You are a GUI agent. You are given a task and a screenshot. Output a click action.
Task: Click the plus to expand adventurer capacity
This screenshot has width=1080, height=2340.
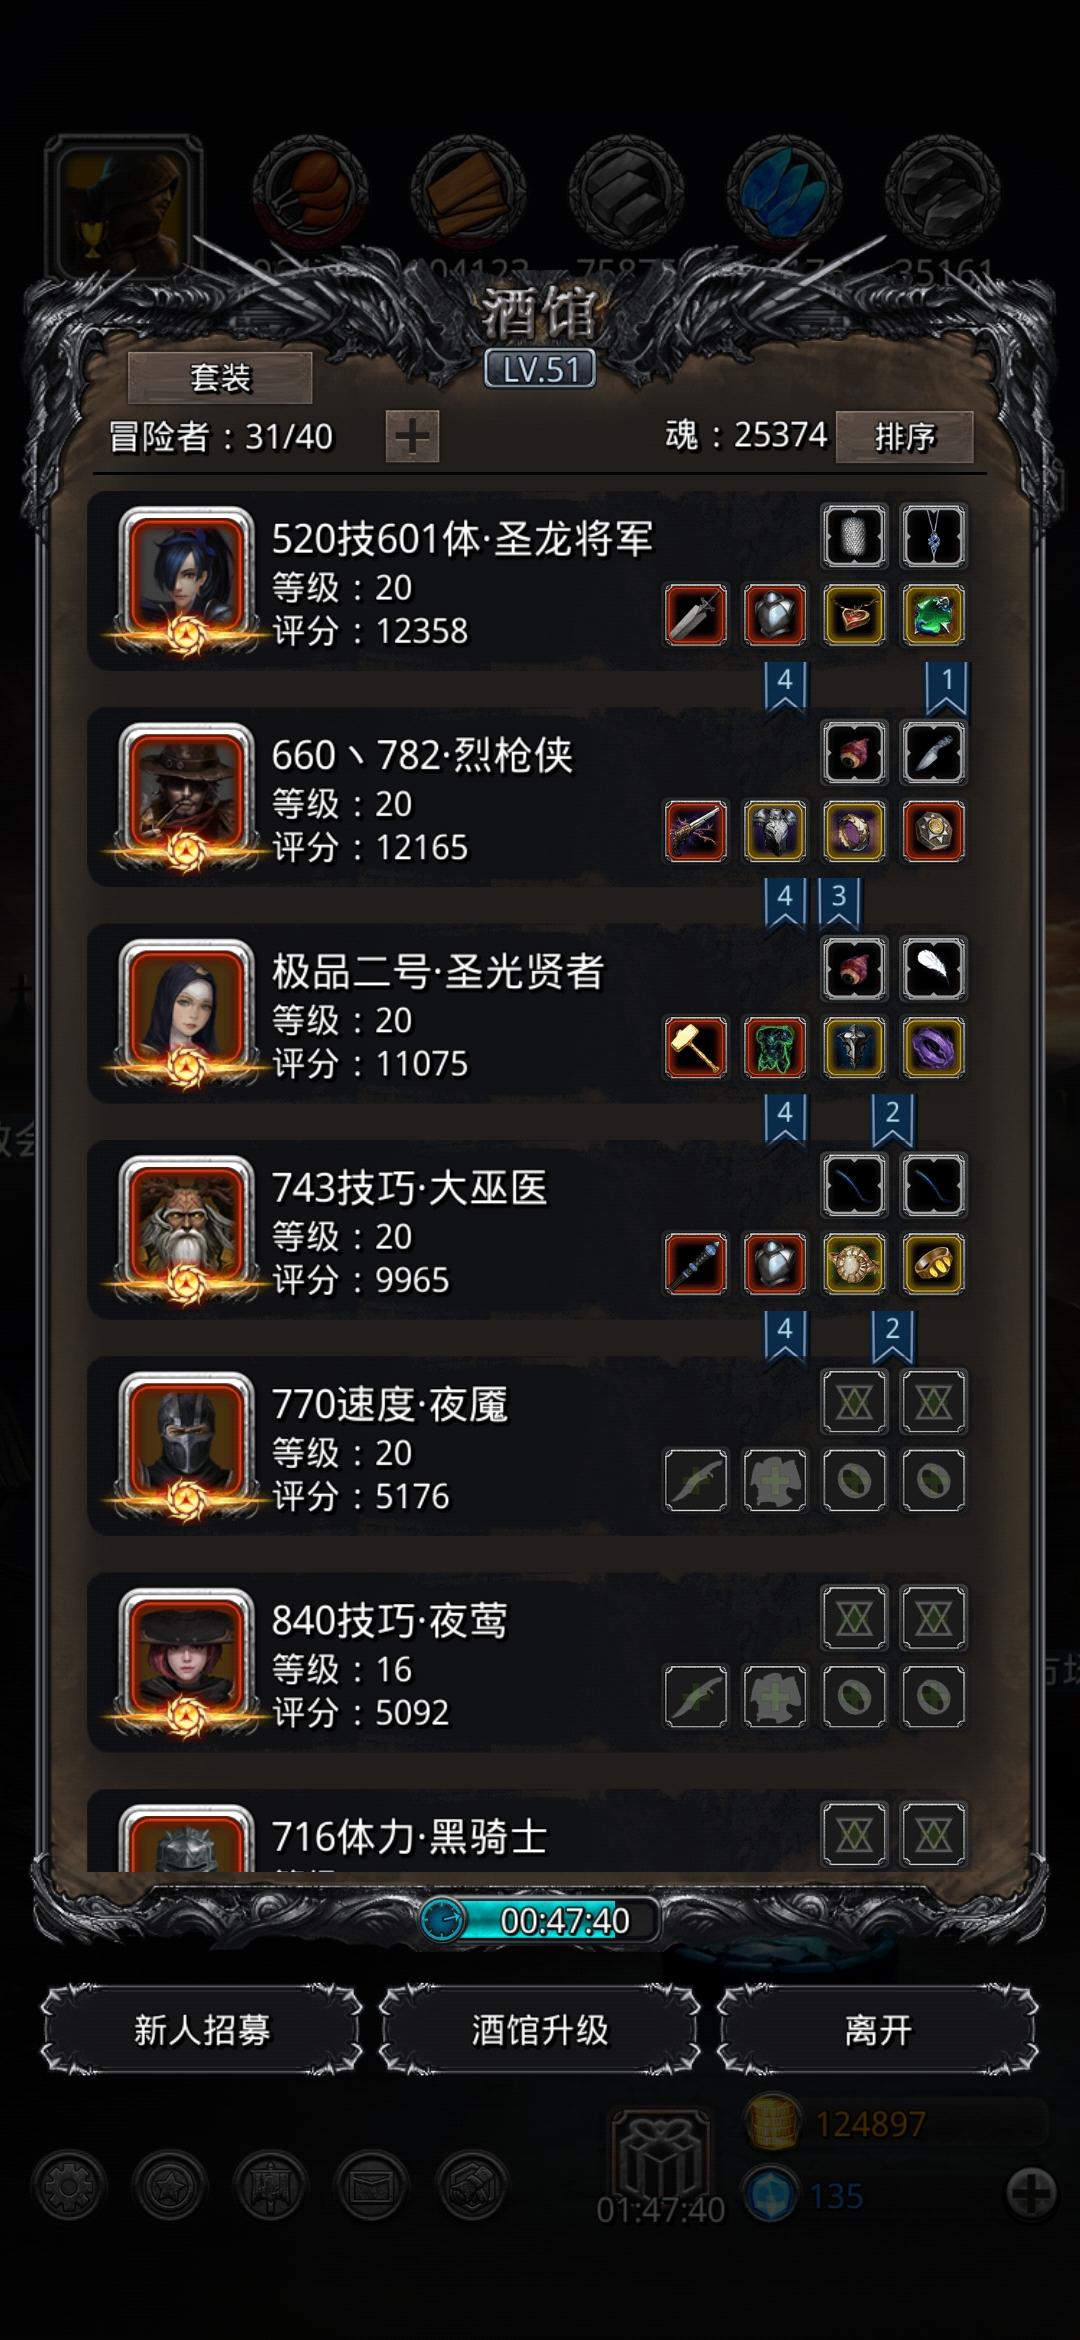(x=412, y=437)
